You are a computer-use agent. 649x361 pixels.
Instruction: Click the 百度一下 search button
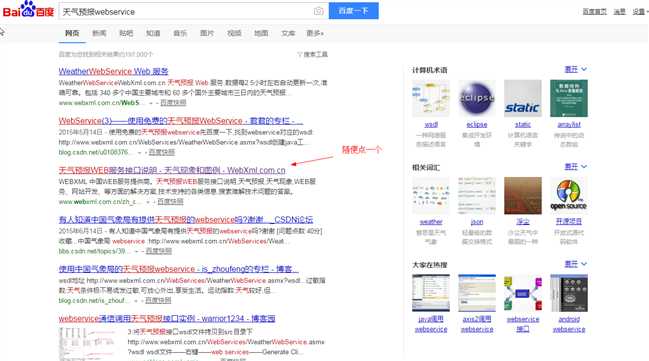(x=353, y=11)
